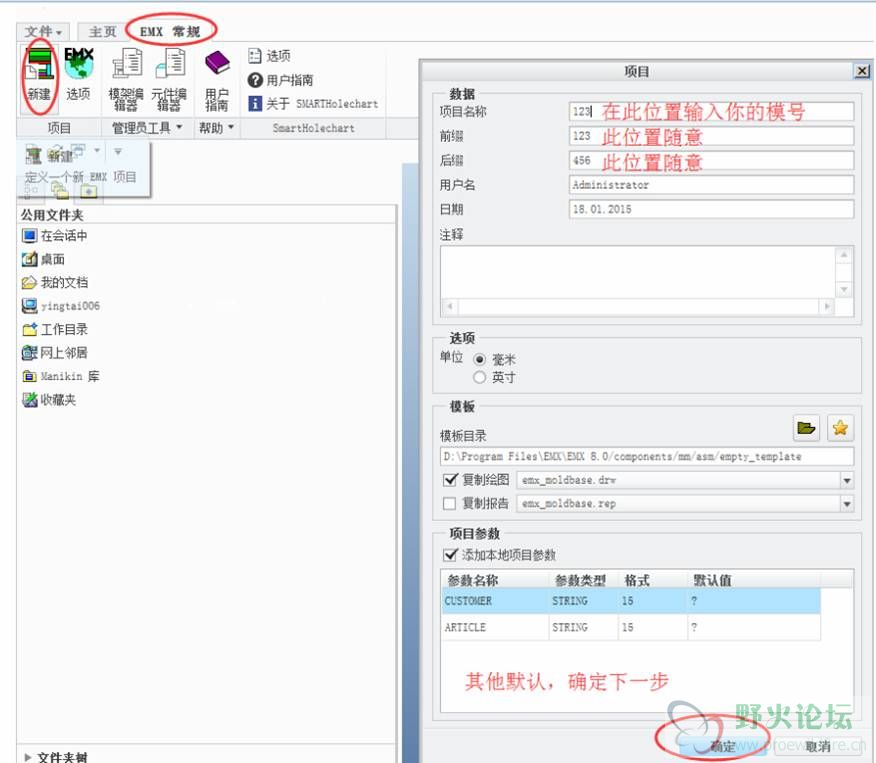The image size is (876, 763).
Task: Toggle 复制绘图 checkbox
Action: [x=450, y=480]
